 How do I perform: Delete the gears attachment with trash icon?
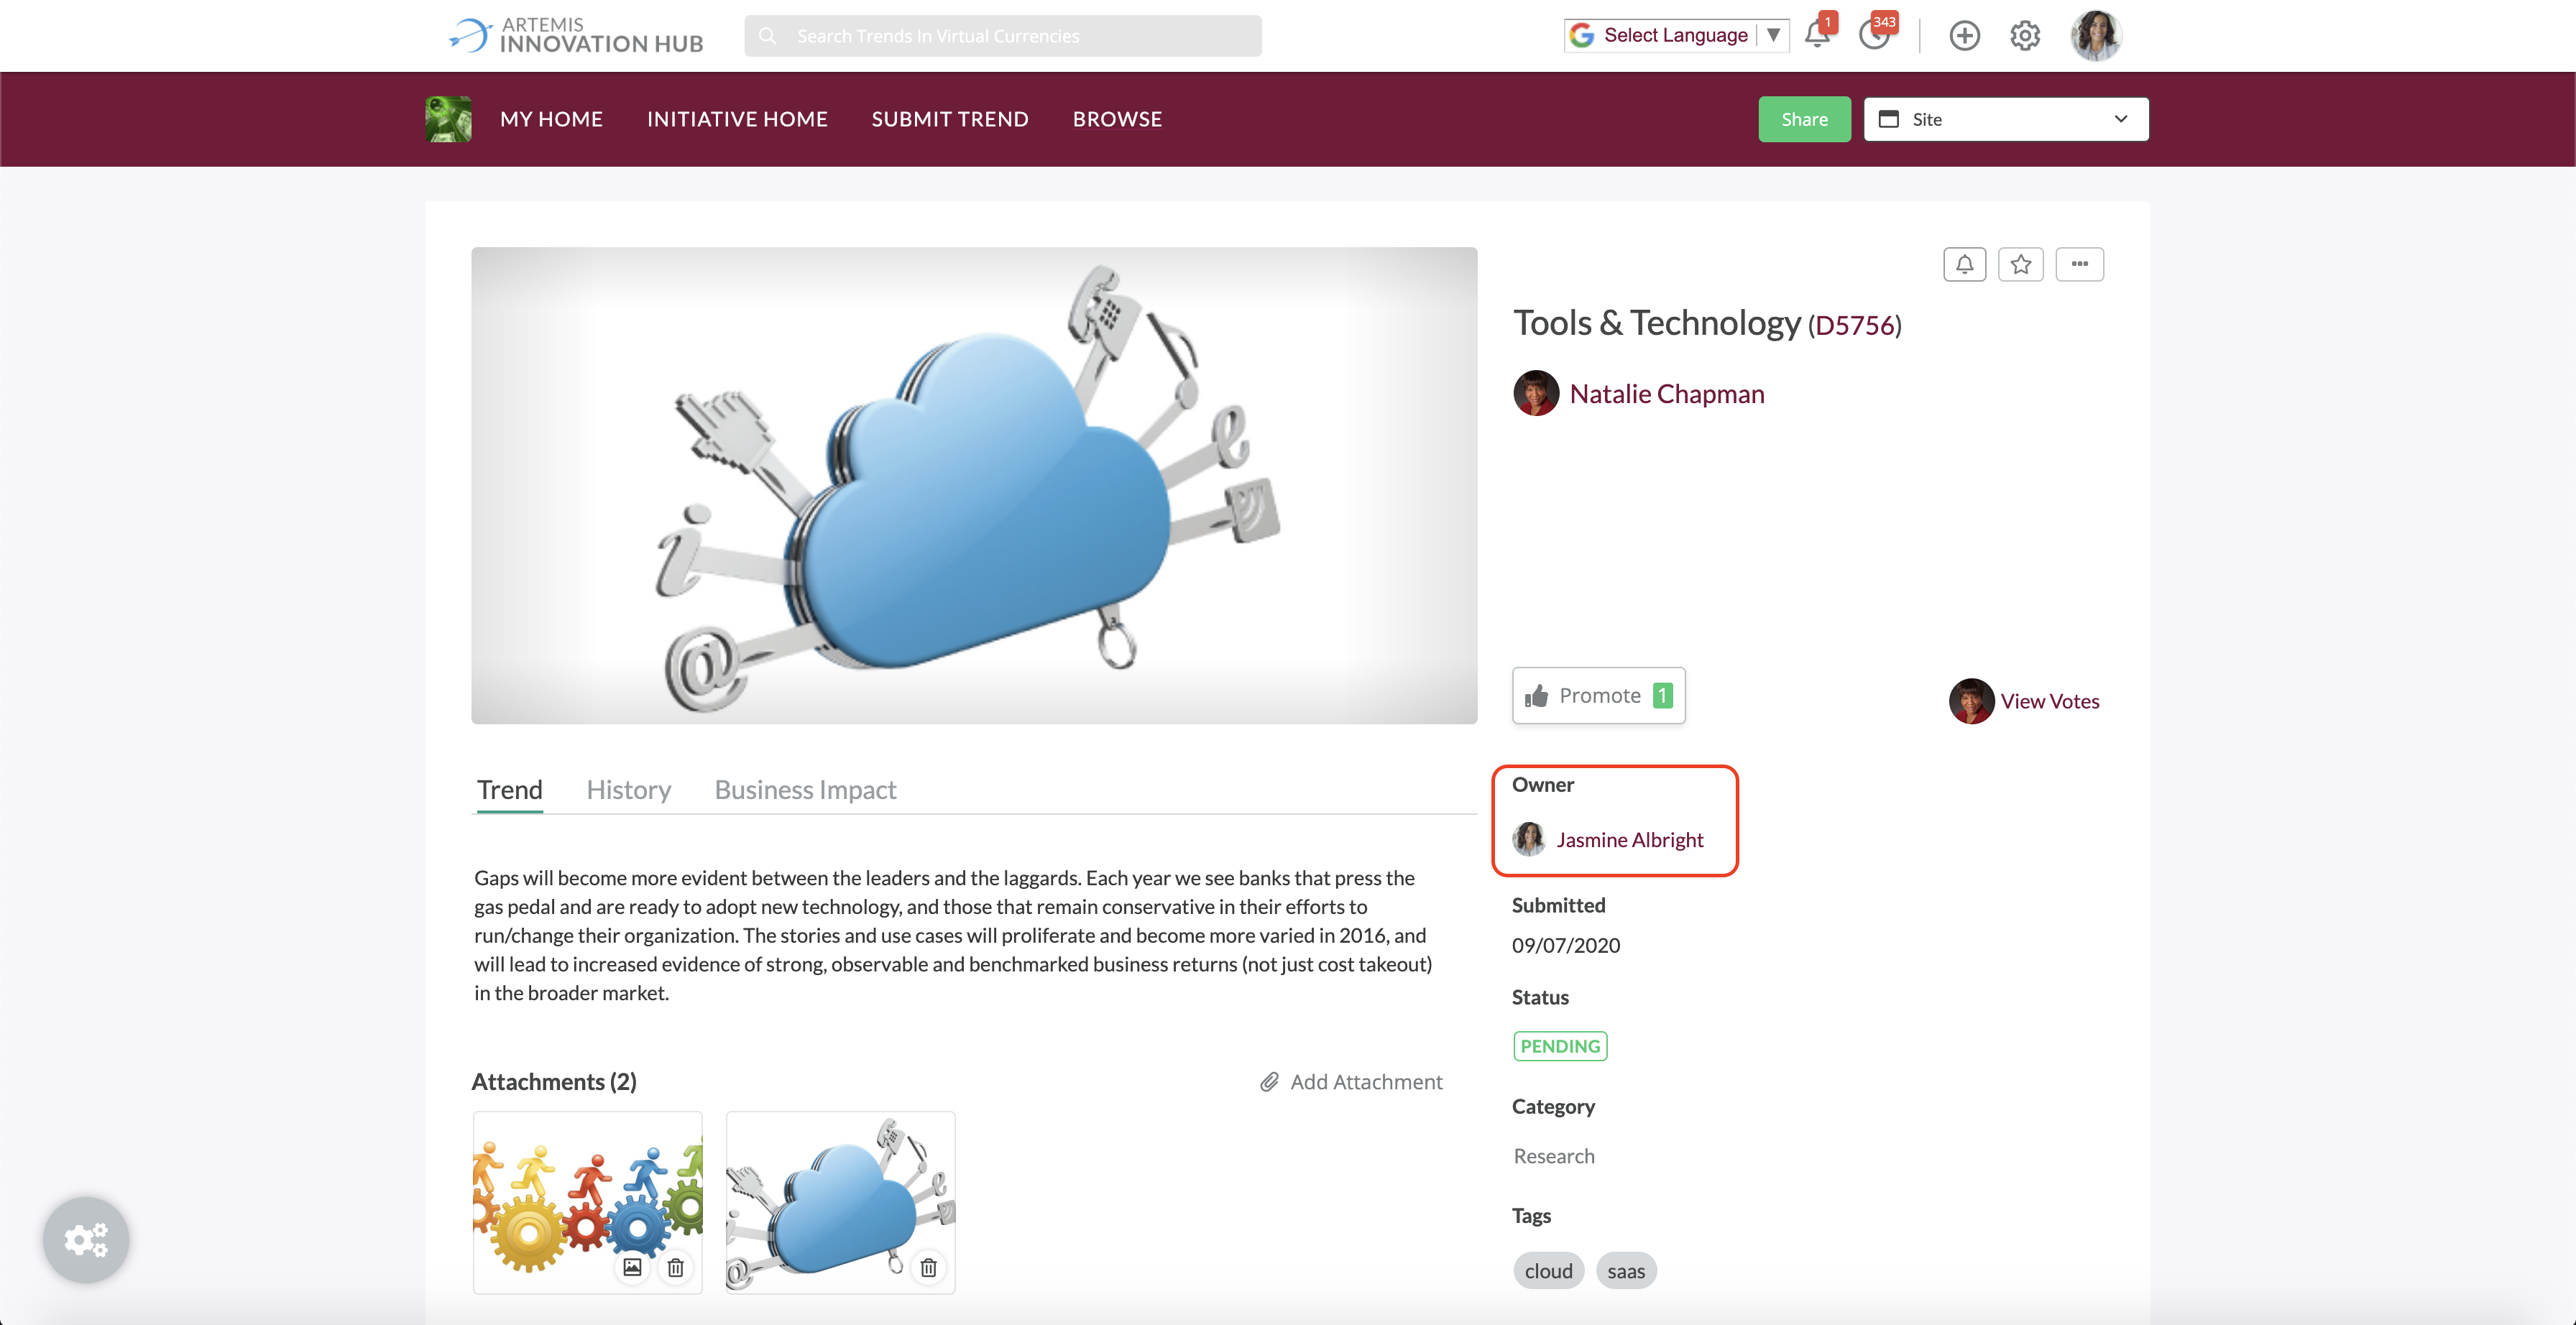[676, 1267]
